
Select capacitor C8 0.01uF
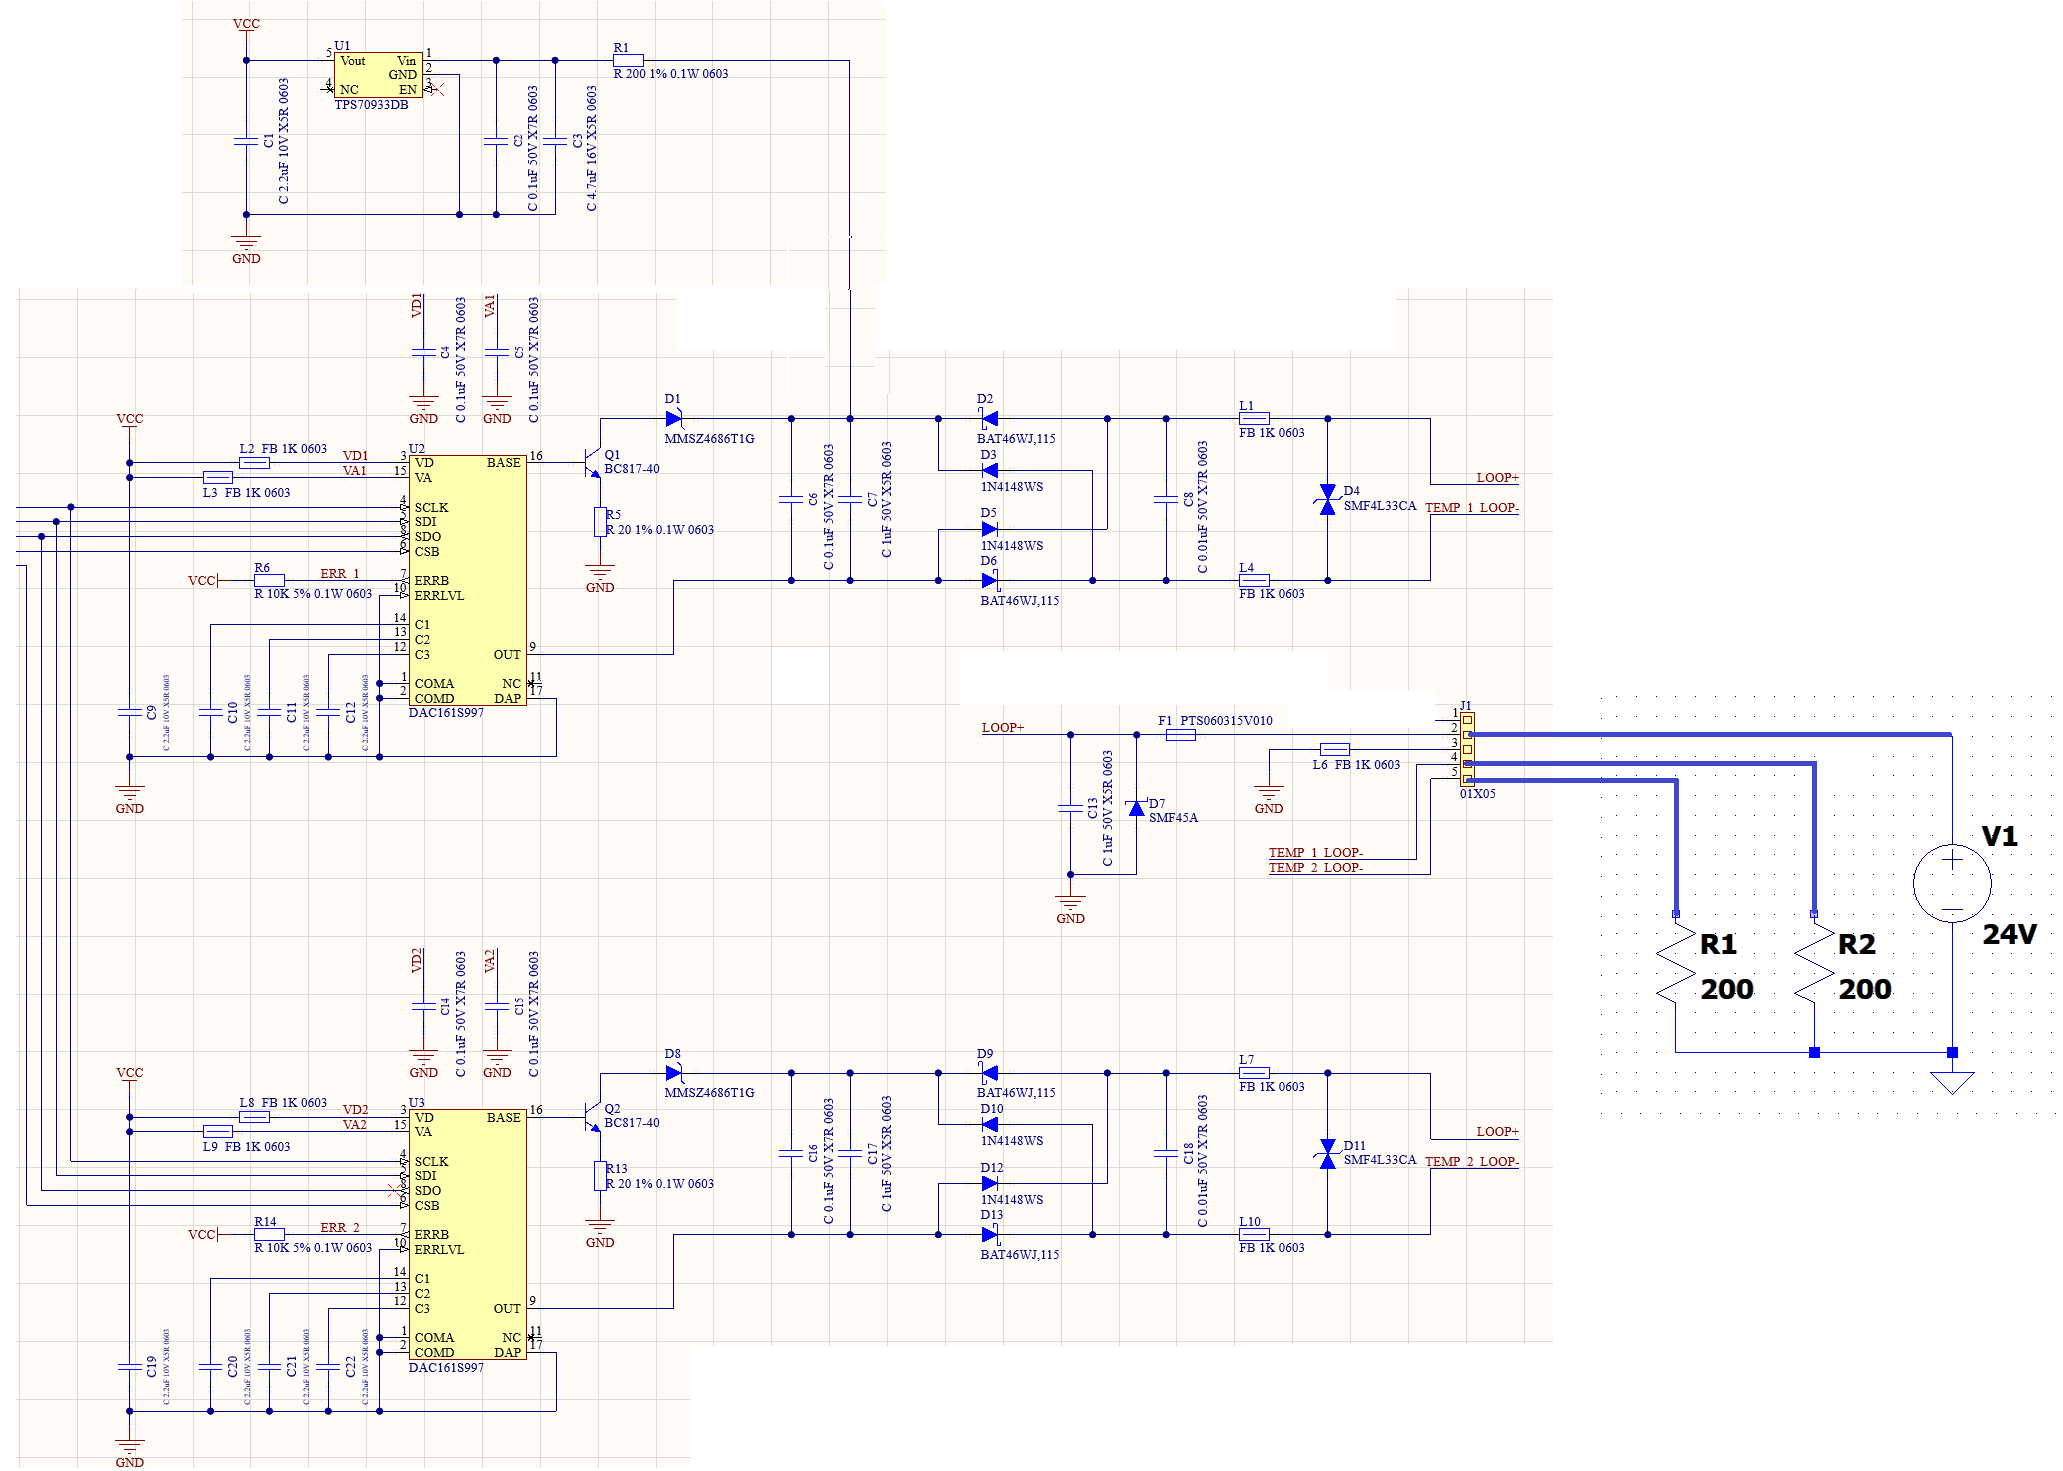click(x=1166, y=499)
